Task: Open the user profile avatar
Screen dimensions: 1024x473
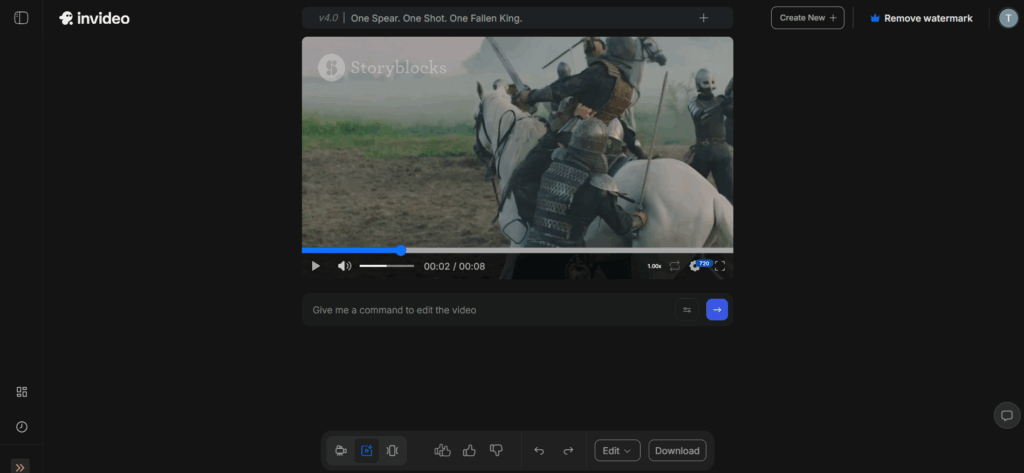Action: pyautogui.click(x=1008, y=18)
